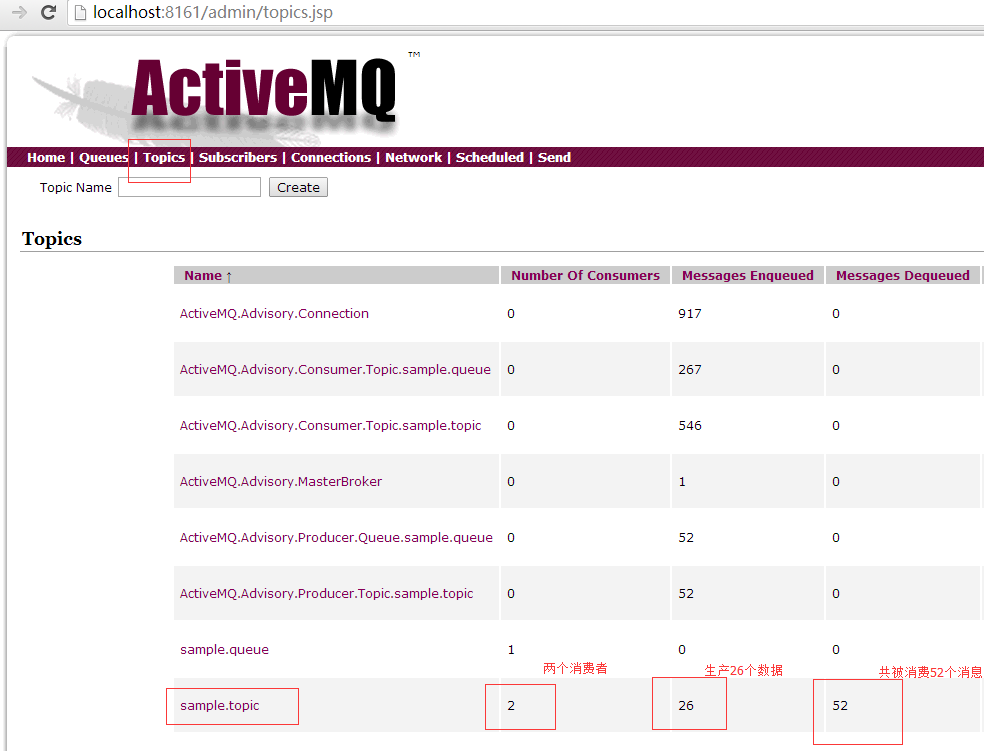Image resolution: width=984 pixels, height=751 pixels.
Task: Click sample.topic consumers value 2
Action: tap(511, 706)
